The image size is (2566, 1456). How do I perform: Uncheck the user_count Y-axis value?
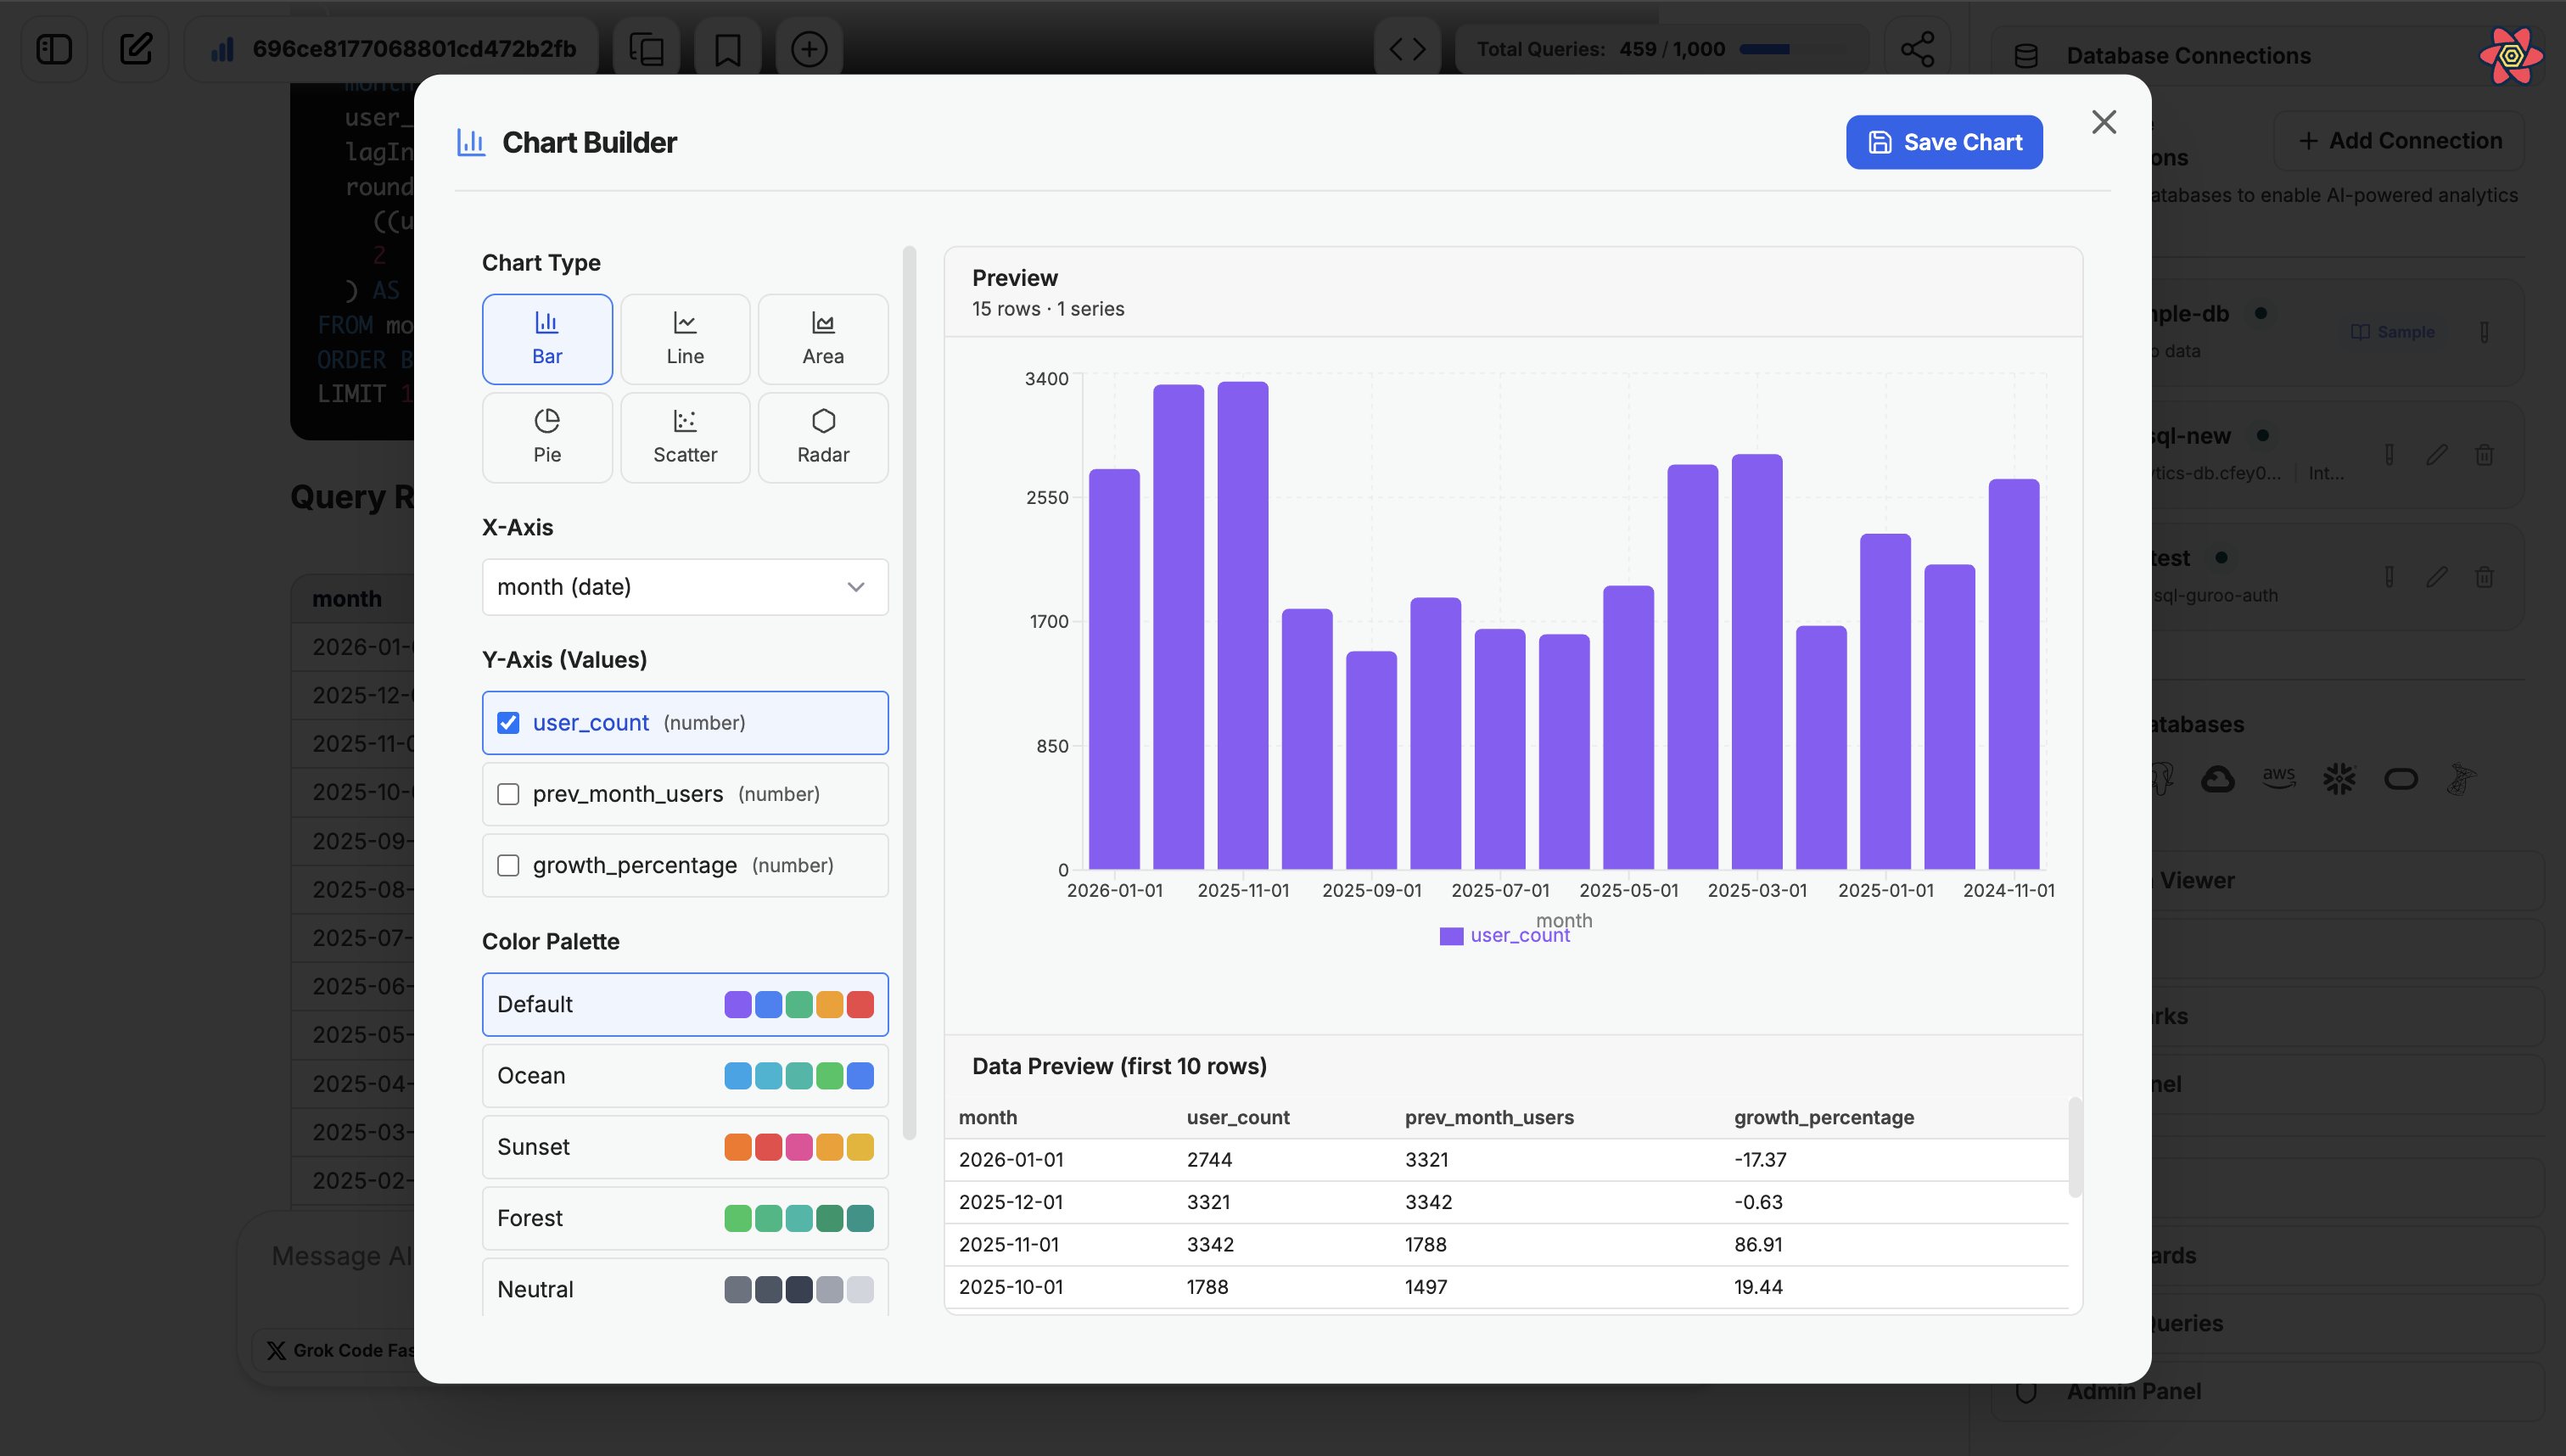[x=509, y=722]
